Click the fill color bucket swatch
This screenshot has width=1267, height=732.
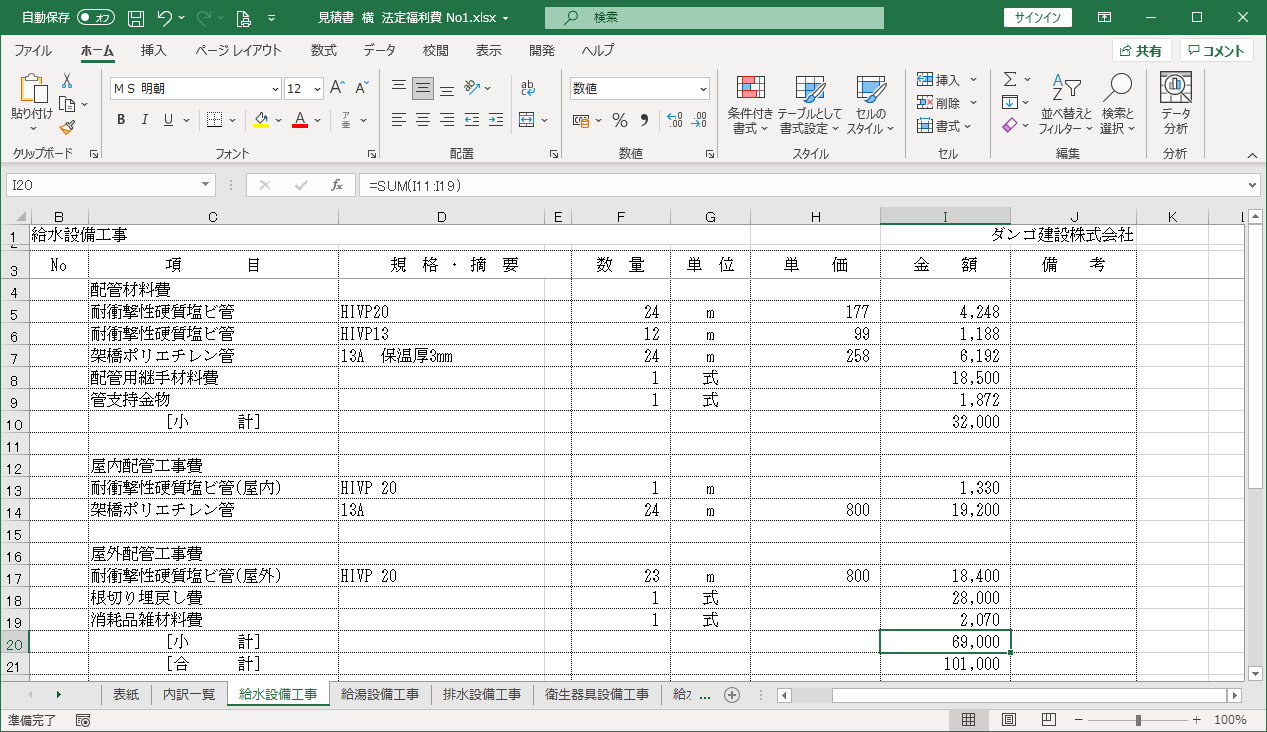[262, 120]
